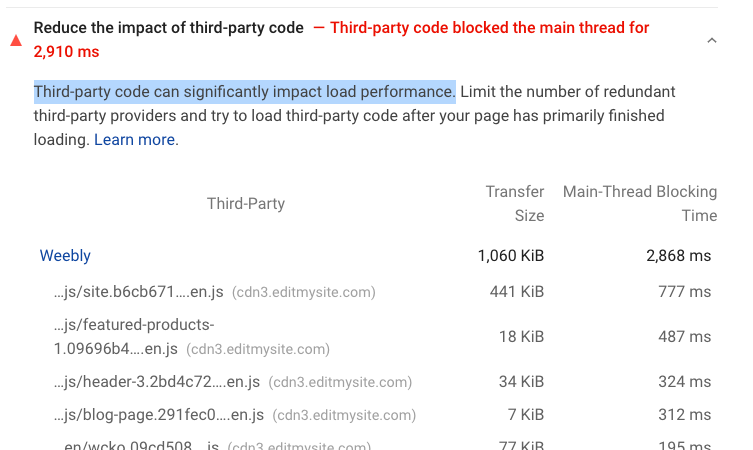The height and width of the screenshot is (450, 753).
Task: Click Weebly's 2,868 ms blocking time
Action: tap(679, 256)
